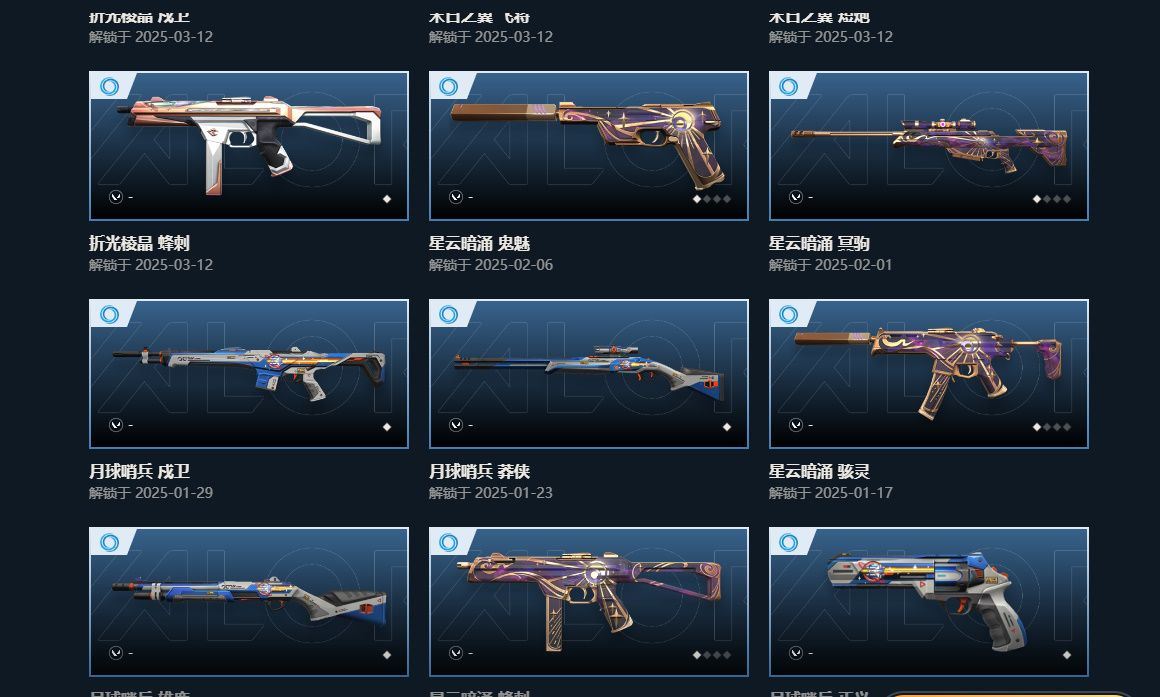The height and width of the screenshot is (697, 1160).
Task: Click the 月球哨兵 莽侠 skin name
Action: tap(479, 471)
